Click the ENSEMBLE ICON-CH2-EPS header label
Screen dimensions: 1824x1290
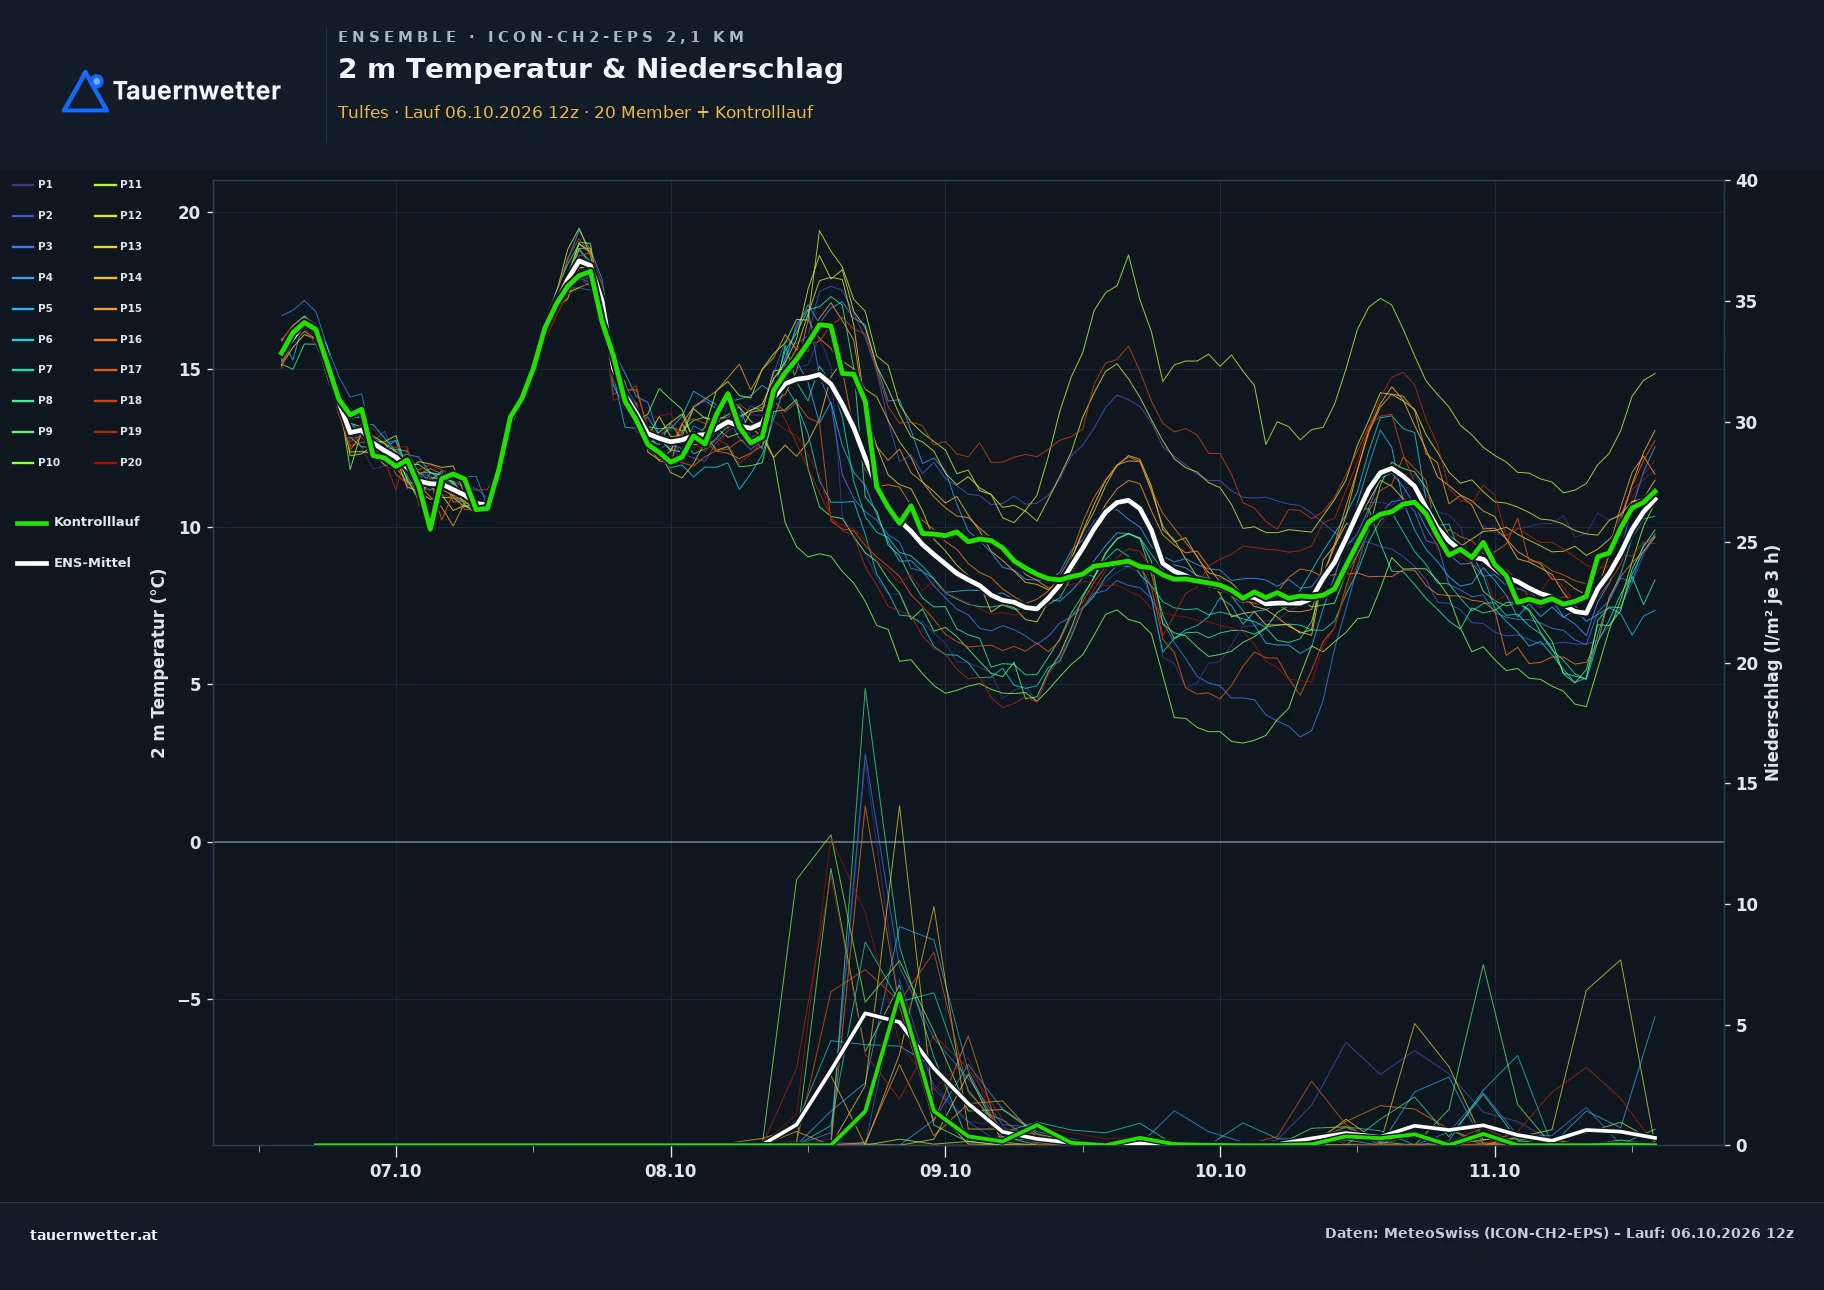(x=542, y=37)
